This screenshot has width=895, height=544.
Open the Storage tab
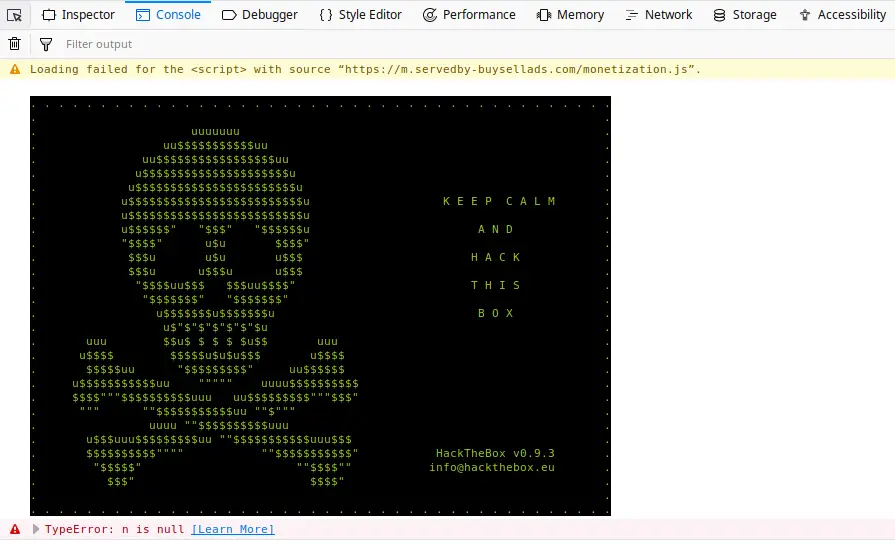click(745, 15)
